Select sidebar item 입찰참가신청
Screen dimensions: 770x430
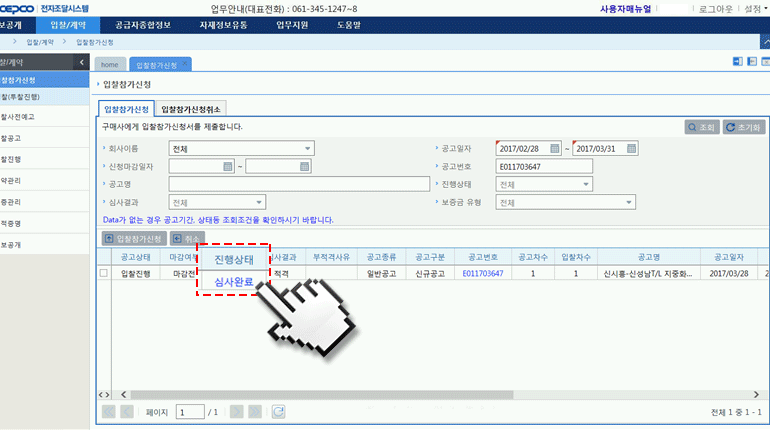click(44, 80)
